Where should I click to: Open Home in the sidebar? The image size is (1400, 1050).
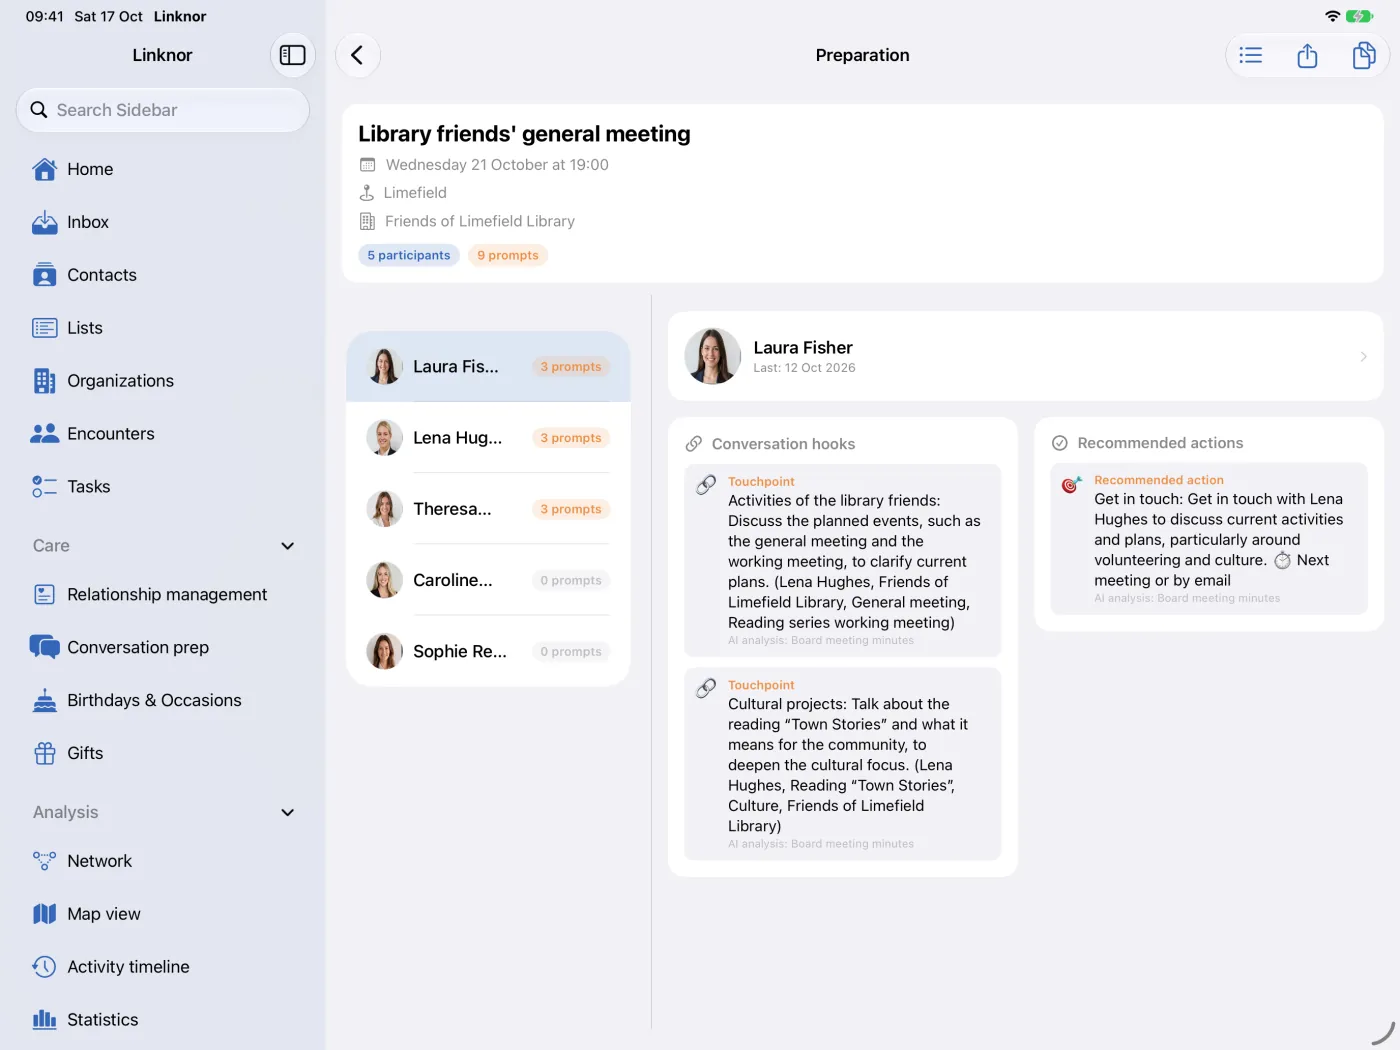point(163,169)
